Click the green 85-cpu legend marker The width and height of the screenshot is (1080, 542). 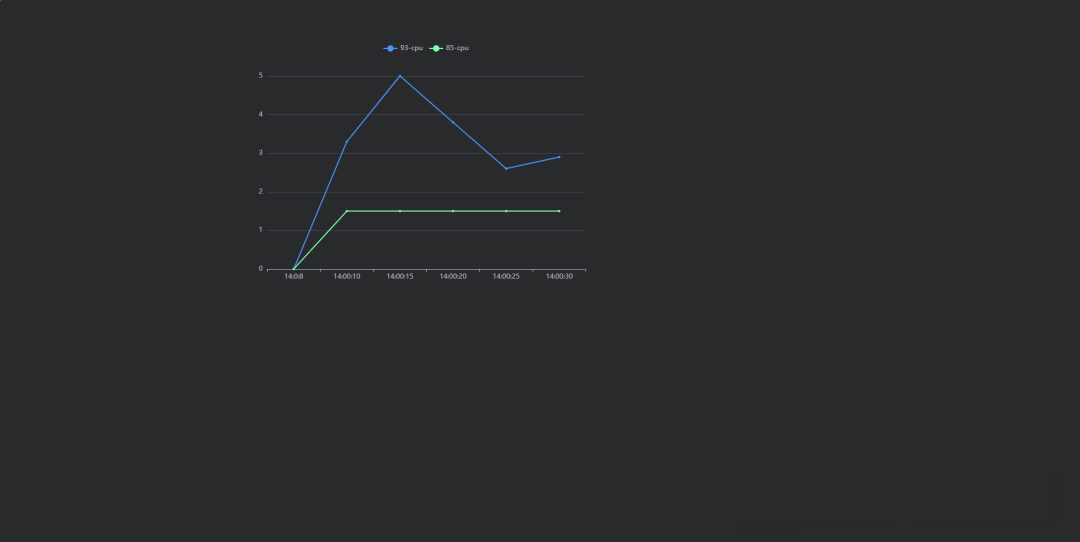coord(436,48)
